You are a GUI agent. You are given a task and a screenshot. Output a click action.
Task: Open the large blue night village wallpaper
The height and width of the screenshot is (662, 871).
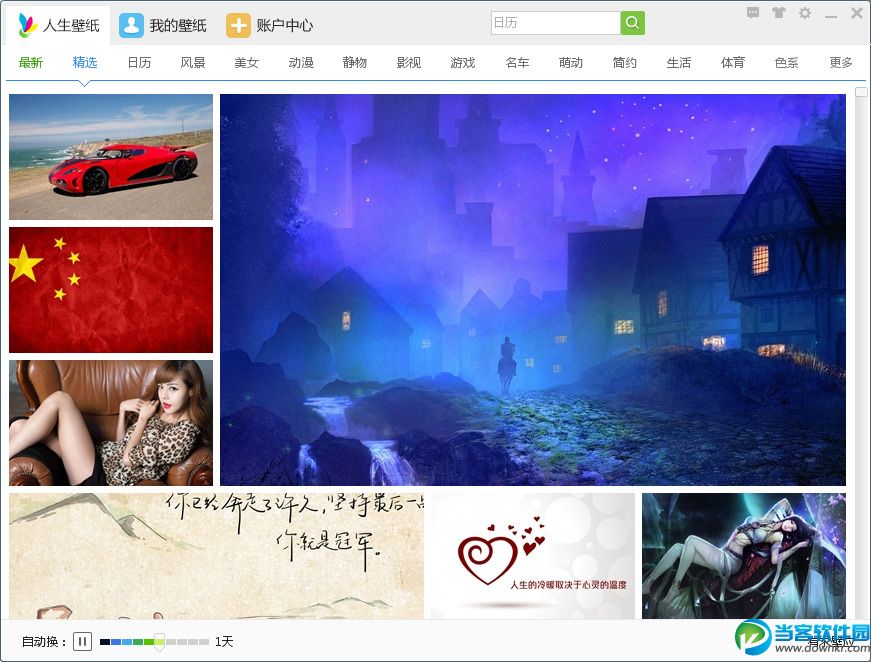click(533, 290)
